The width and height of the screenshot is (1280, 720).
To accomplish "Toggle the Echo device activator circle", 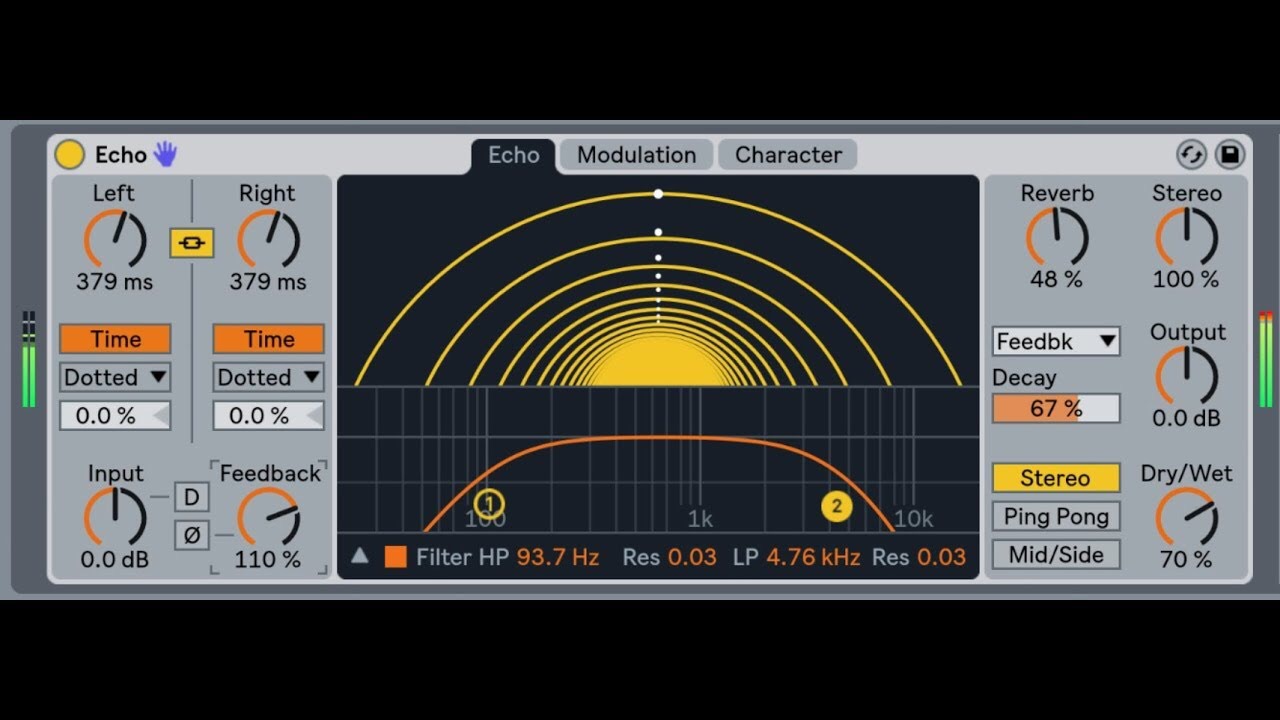I will [x=69, y=154].
